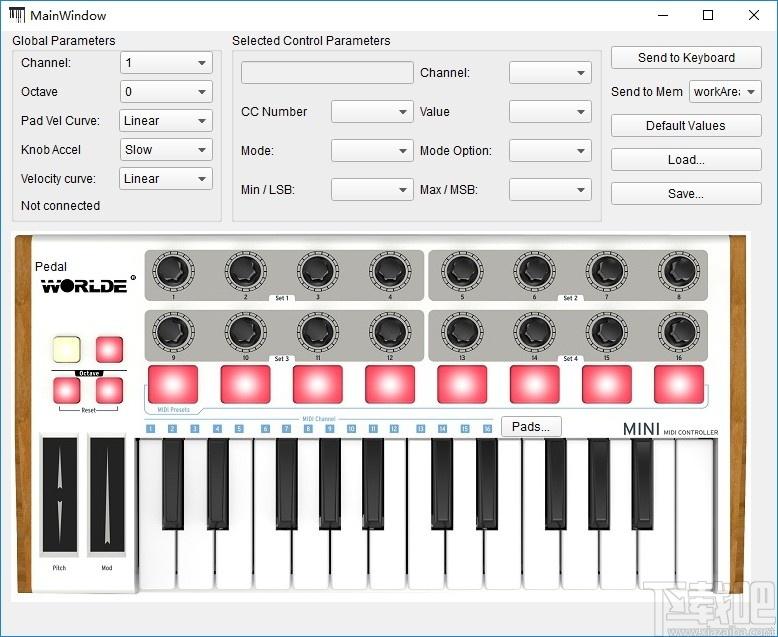Toggle MIDI Channel 16 indicator
Image resolution: width=778 pixels, height=637 pixels.
488,429
